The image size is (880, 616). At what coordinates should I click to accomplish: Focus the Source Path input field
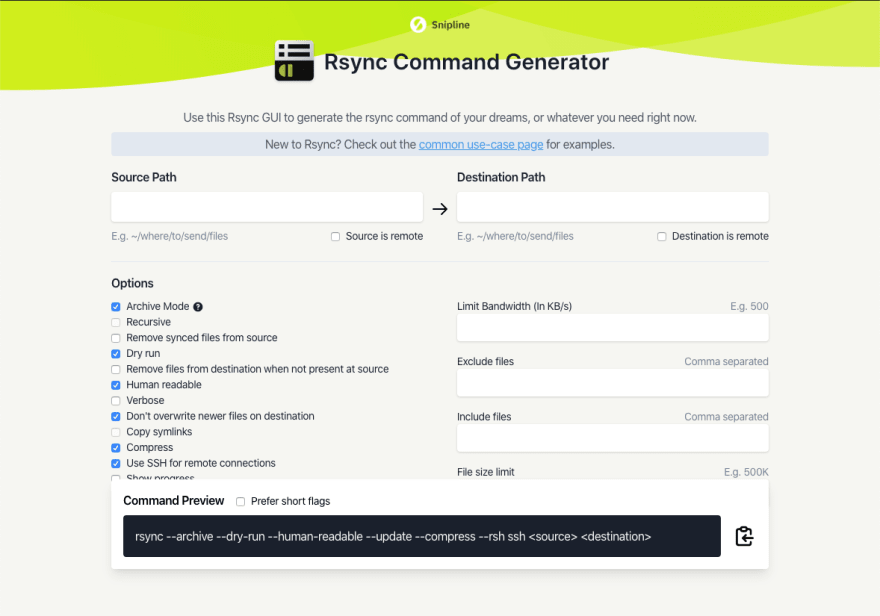(x=267, y=206)
